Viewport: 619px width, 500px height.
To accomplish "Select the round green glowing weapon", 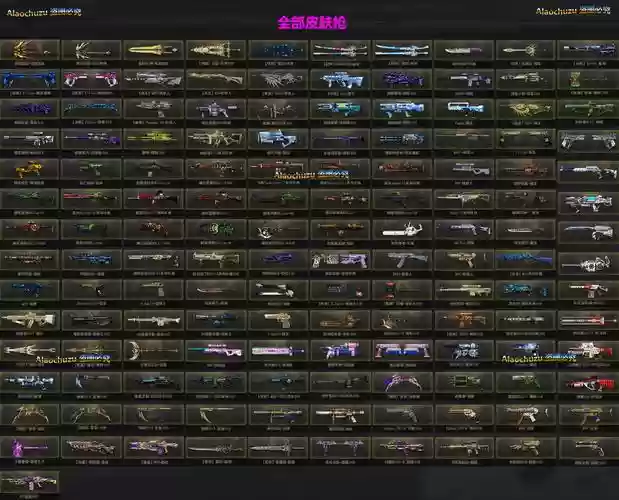I will (x=216, y=229).
